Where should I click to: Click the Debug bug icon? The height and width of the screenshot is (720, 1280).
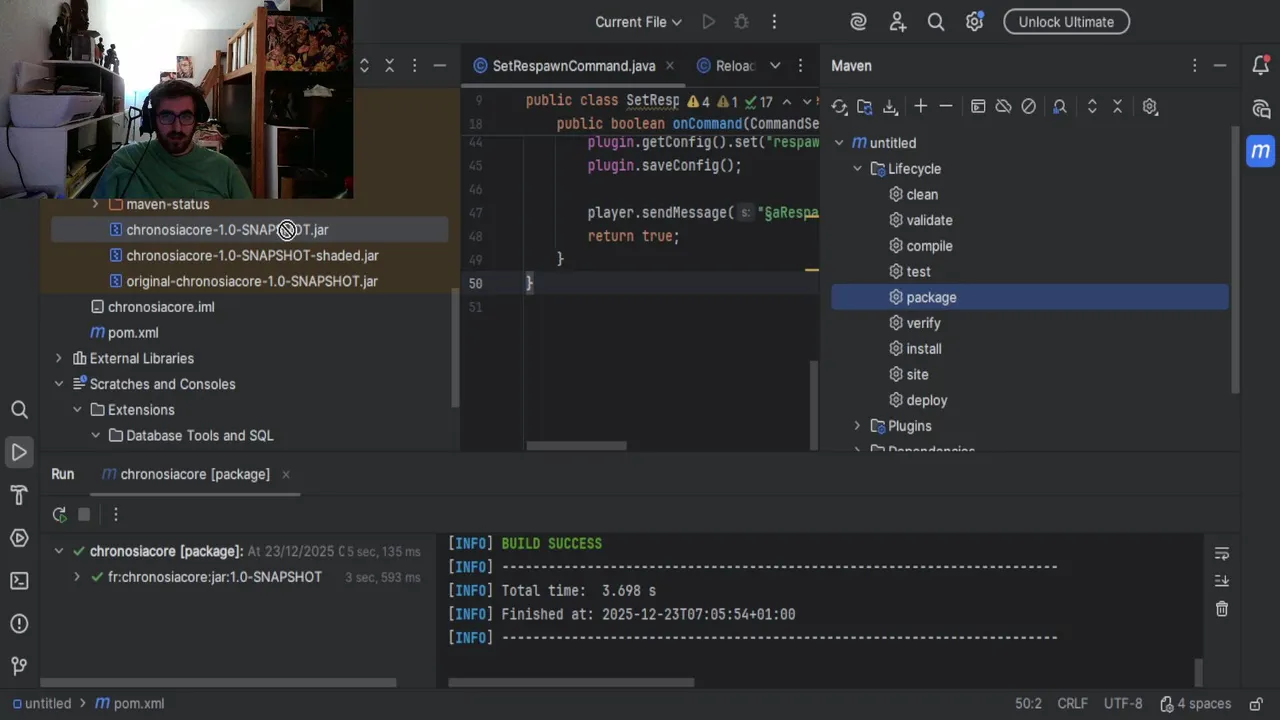coord(741,22)
